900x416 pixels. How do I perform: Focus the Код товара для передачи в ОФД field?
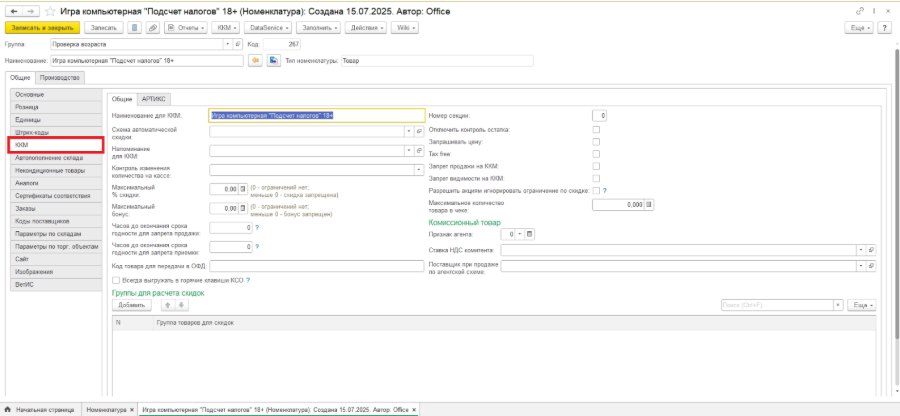[x=317, y=266]
